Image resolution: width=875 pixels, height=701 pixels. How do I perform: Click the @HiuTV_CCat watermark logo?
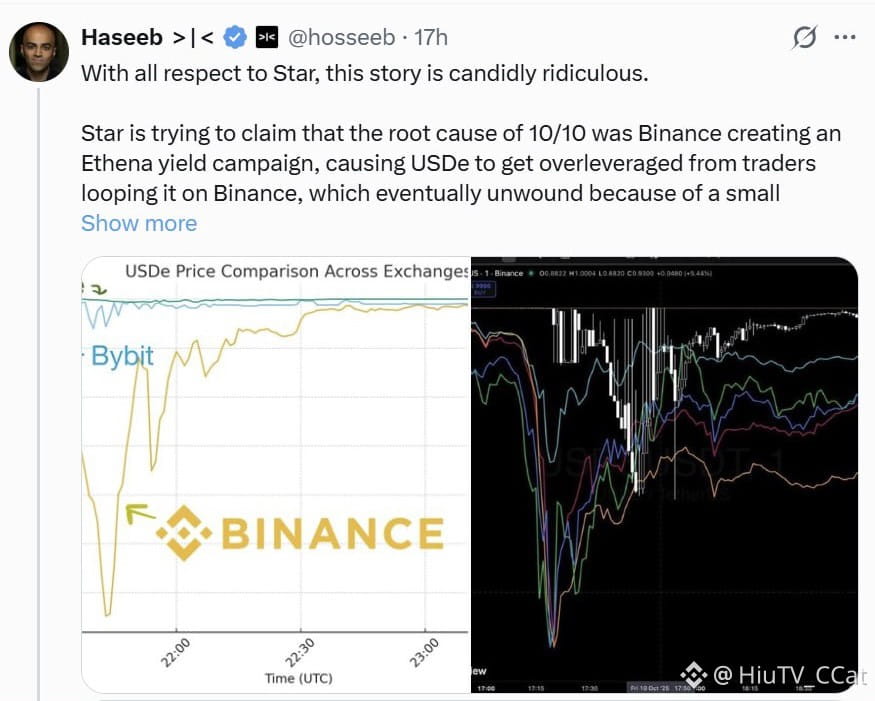coord(775,675)
